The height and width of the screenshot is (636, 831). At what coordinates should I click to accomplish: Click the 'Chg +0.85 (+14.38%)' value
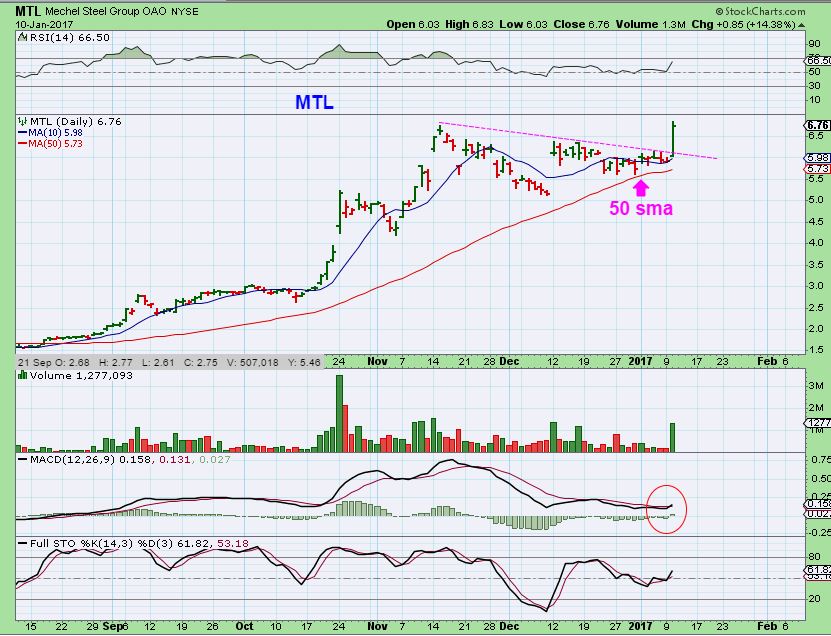coord(744,24)
